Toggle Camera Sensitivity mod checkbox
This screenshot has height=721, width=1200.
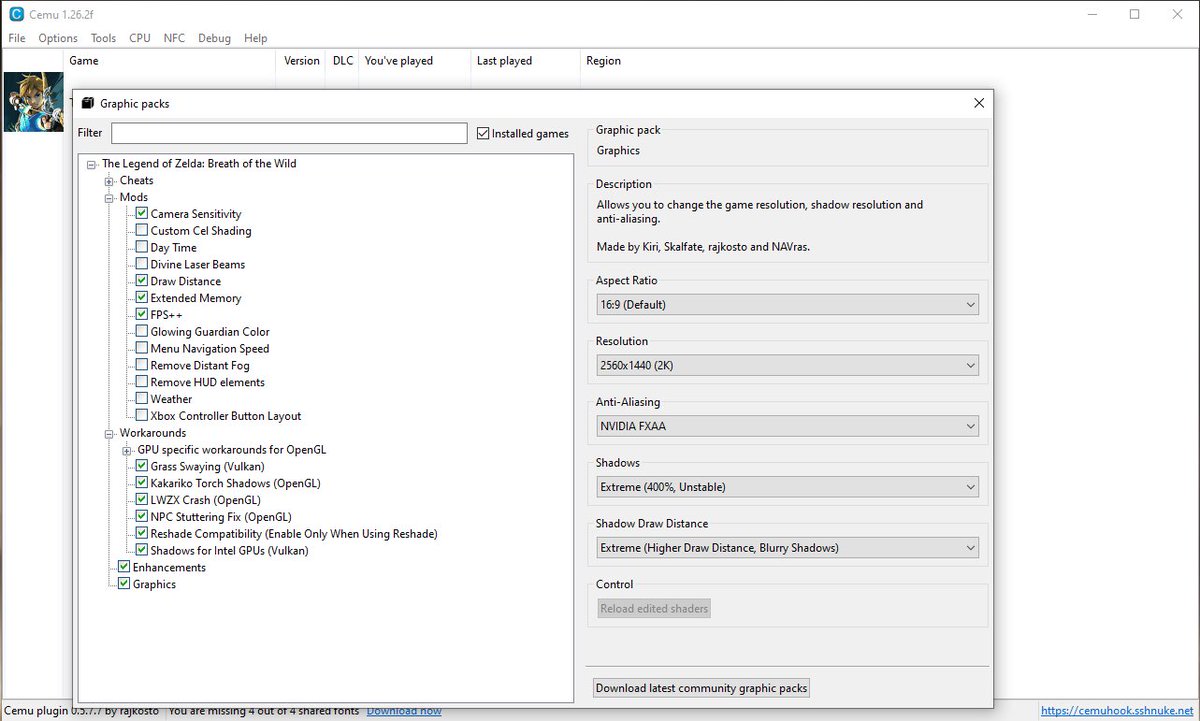click(142, 214)
